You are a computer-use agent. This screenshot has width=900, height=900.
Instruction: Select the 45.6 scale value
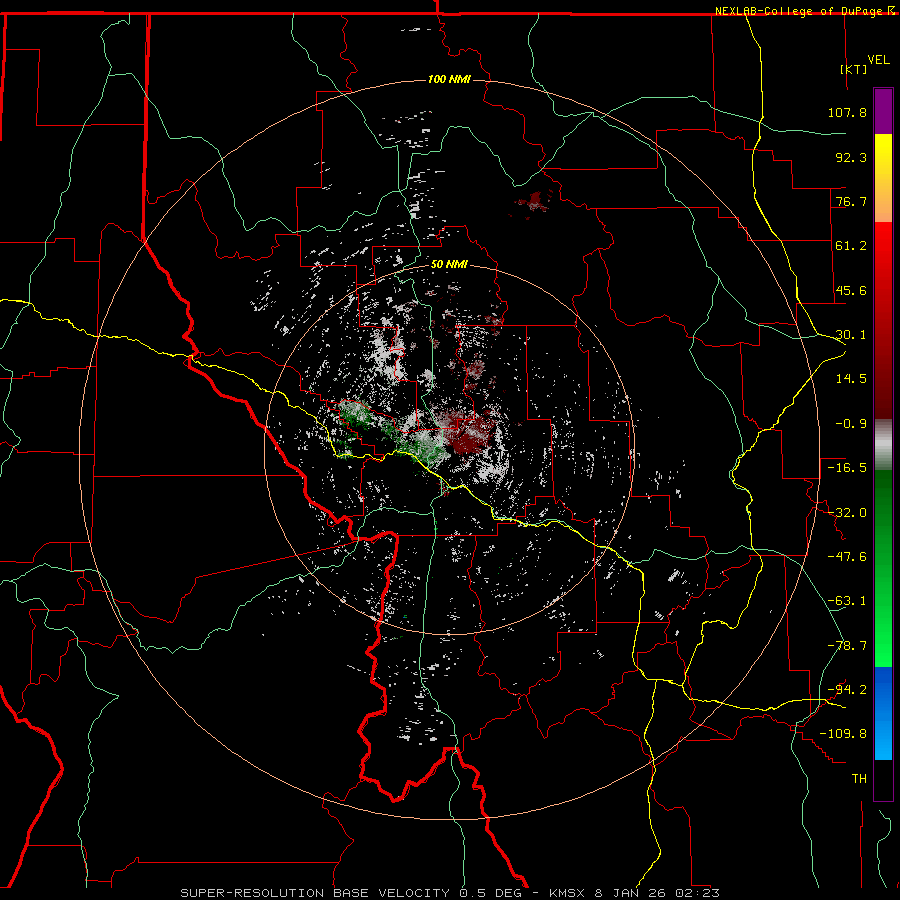(x=851, y=290)
